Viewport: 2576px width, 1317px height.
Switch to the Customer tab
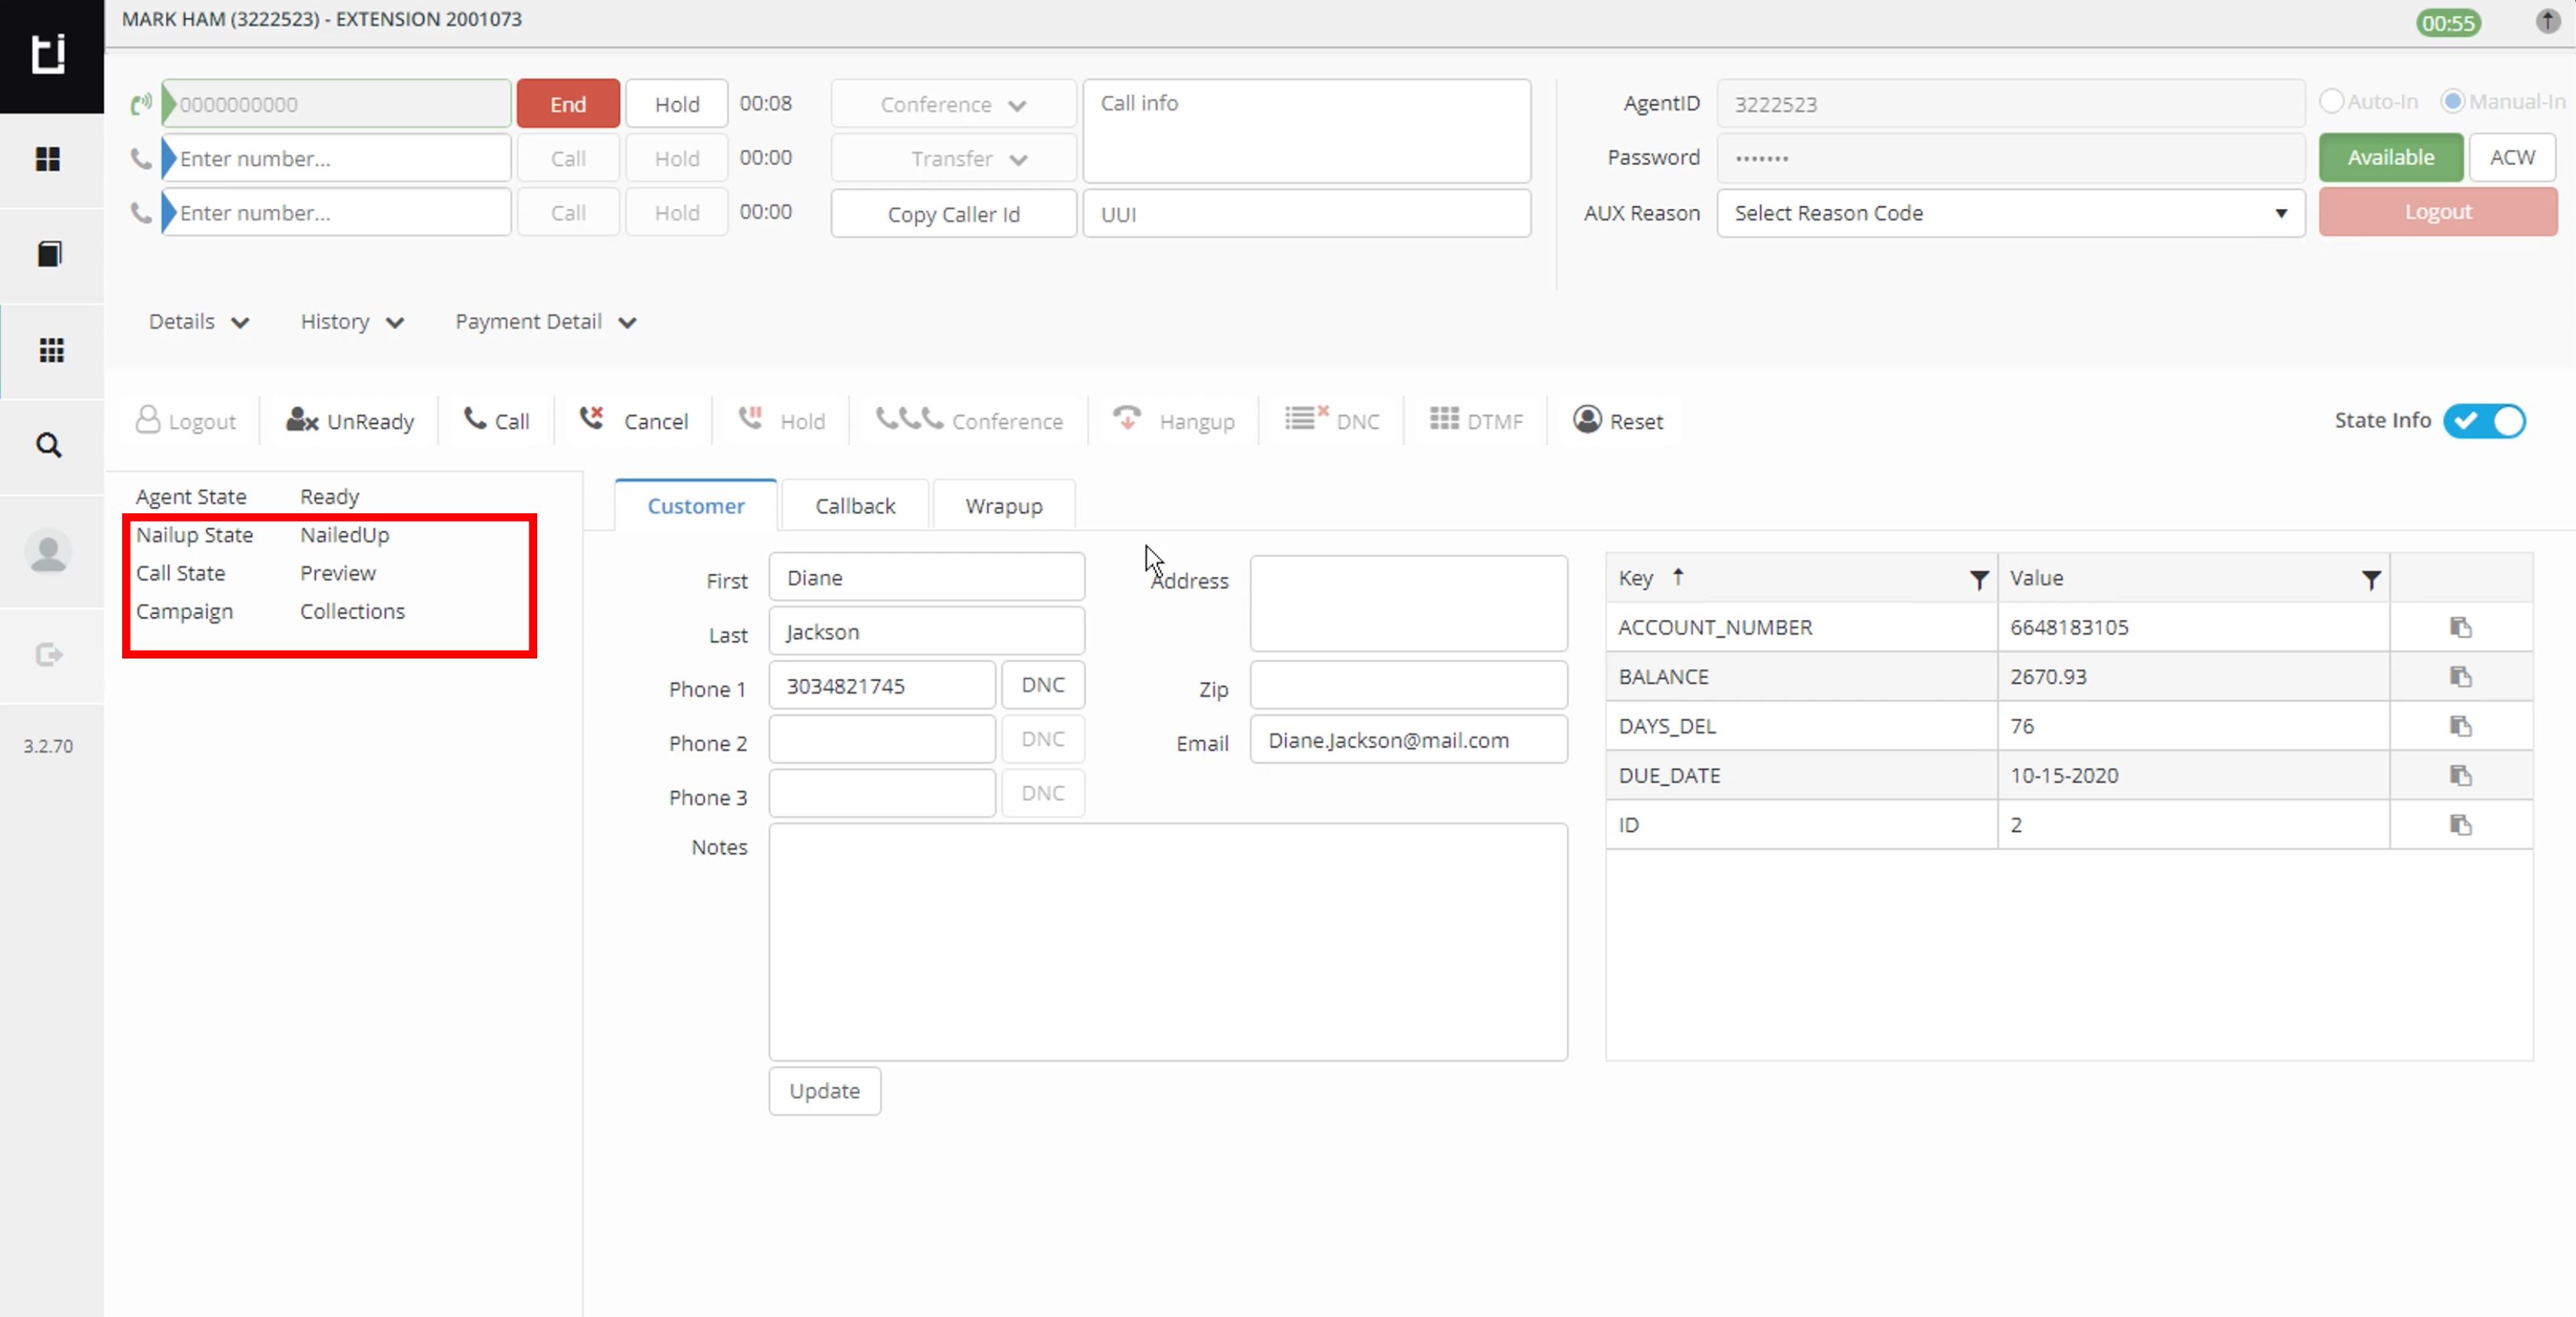[x=696, y=506]
